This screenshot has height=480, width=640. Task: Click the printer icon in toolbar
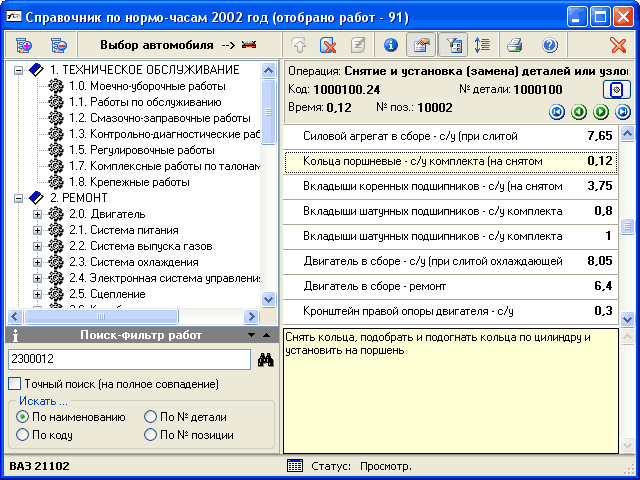(514, 45)
